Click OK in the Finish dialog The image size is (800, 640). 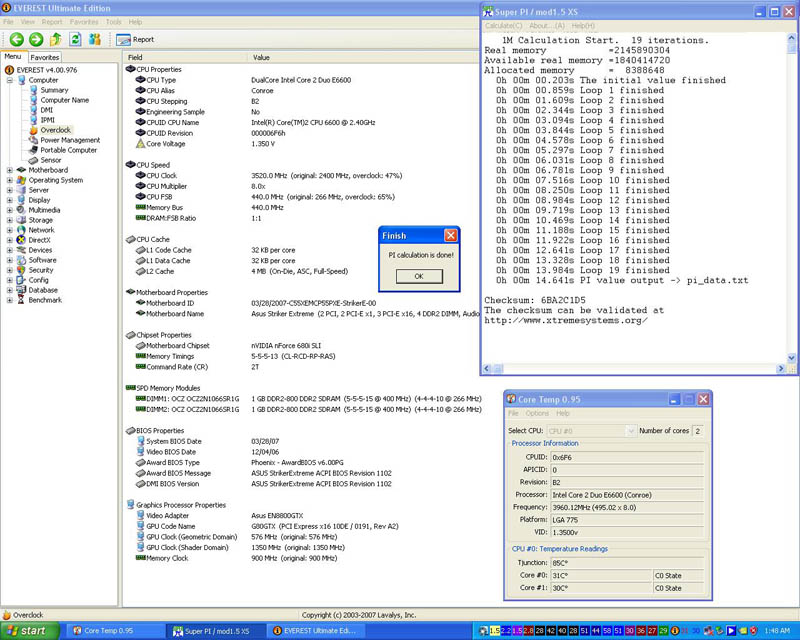[x=419, y=276]
